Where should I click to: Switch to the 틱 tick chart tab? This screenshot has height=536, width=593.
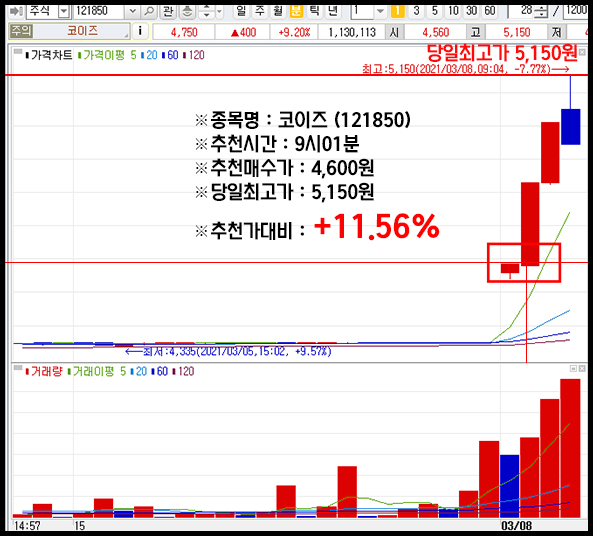click(x=314, y=11)
